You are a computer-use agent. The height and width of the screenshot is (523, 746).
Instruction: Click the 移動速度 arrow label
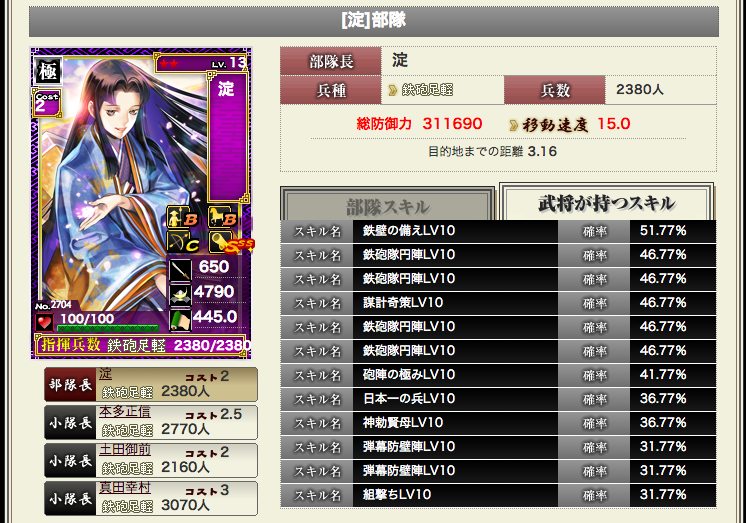[550, 125]
